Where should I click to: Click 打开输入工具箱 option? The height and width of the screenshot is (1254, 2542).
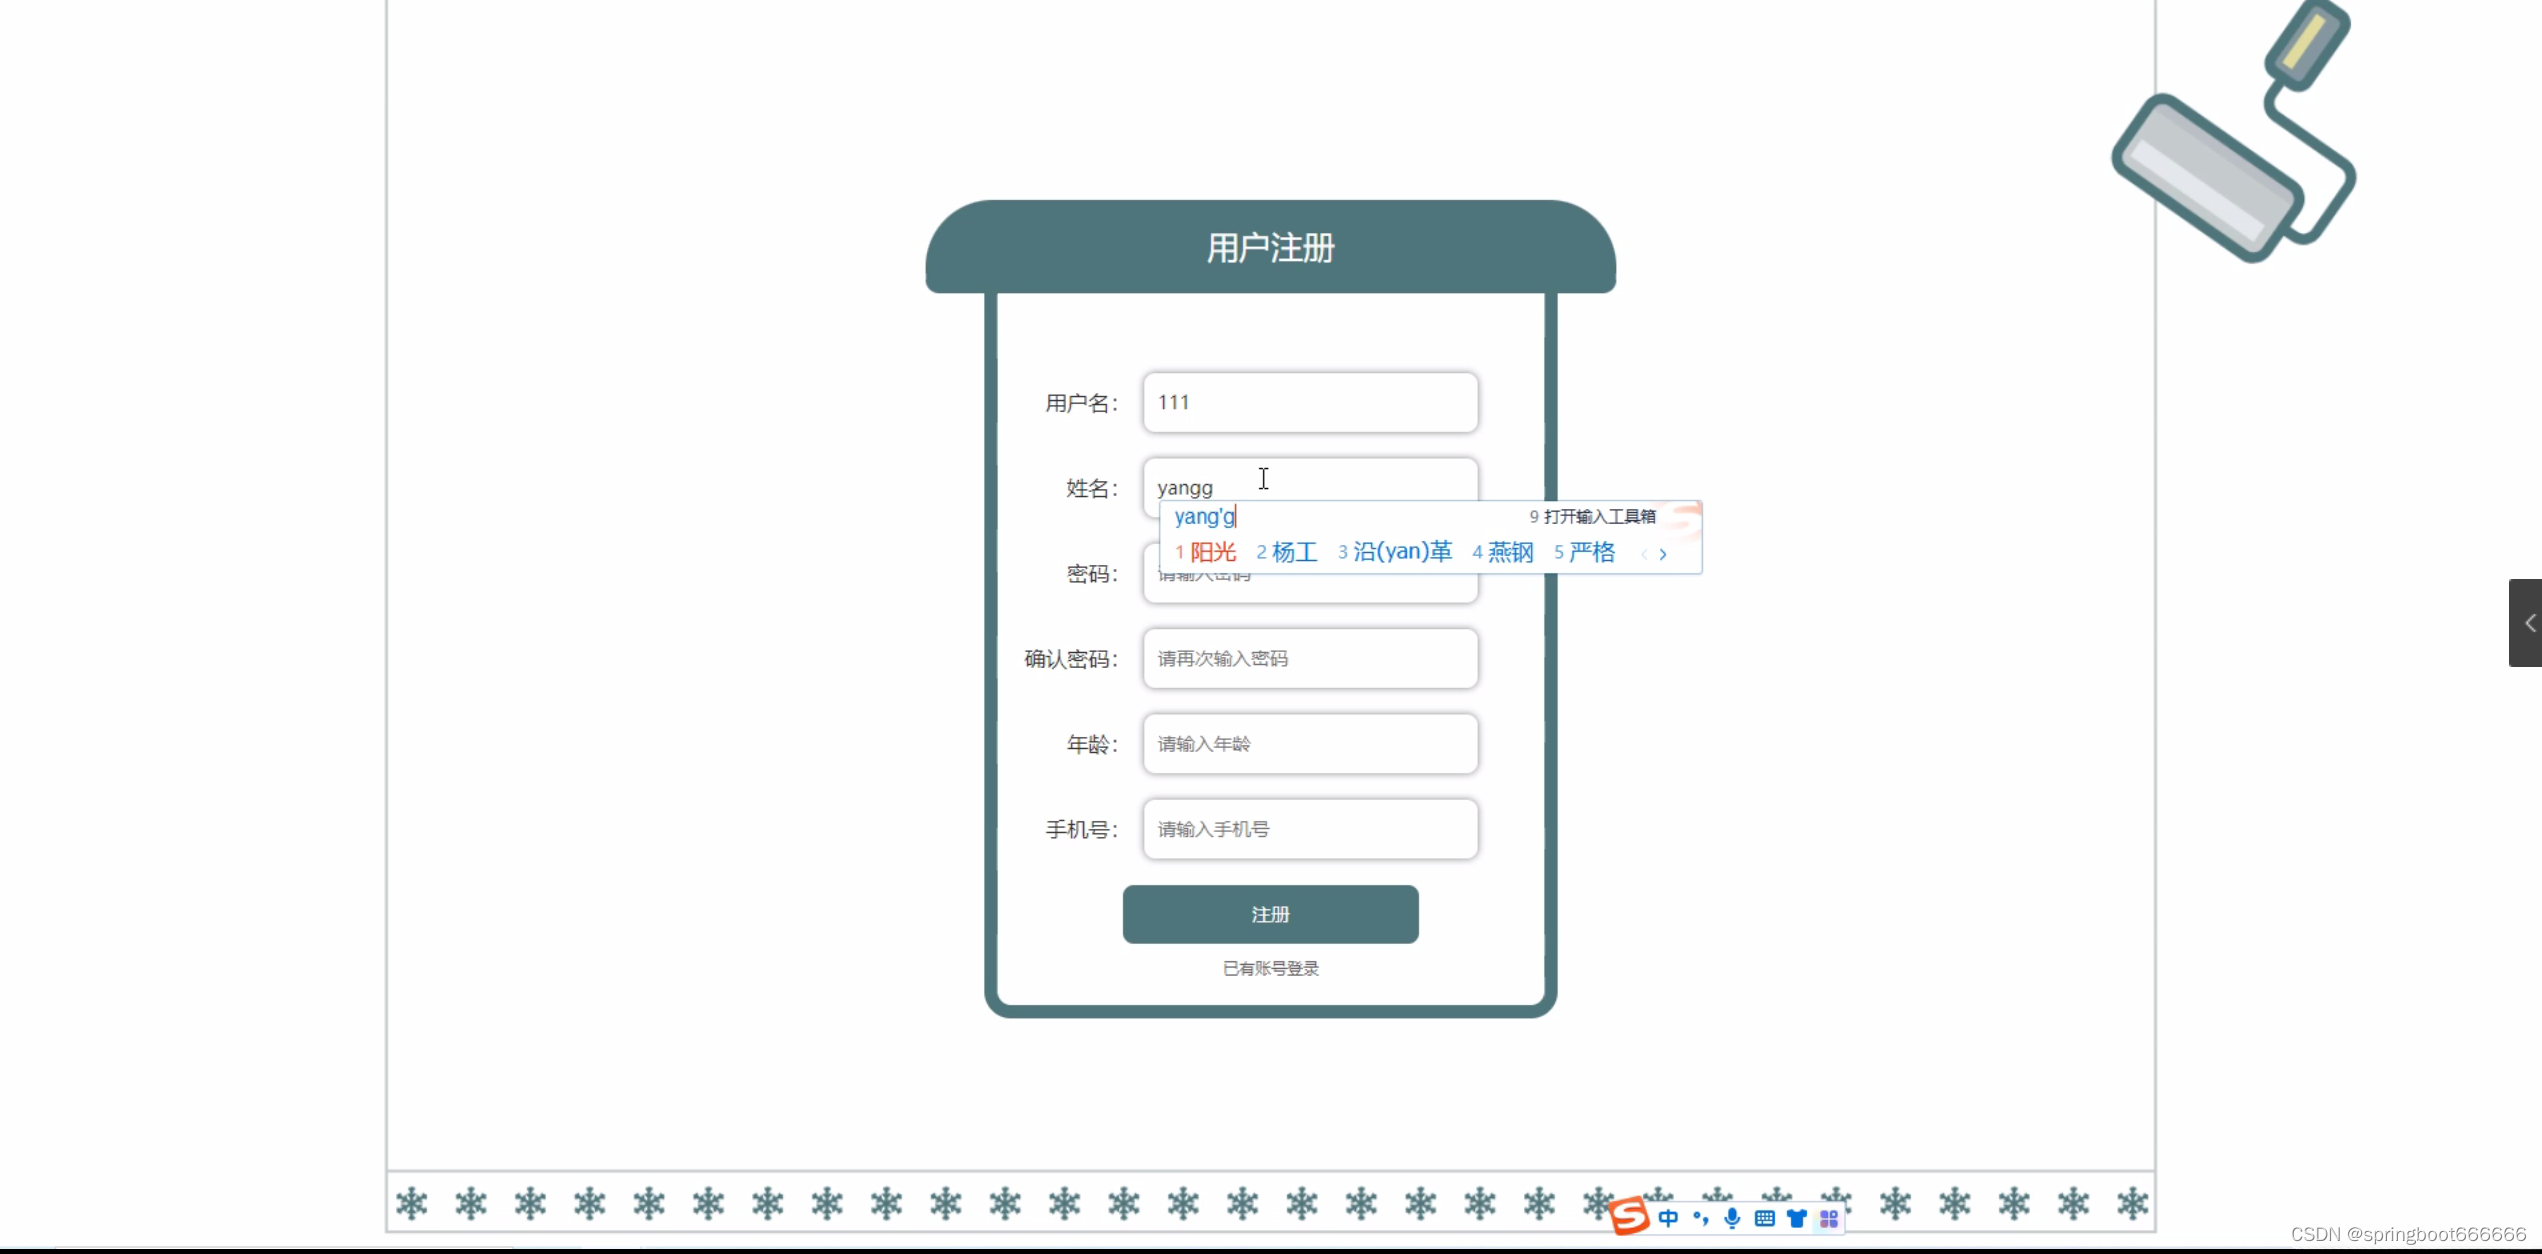[x=1598, y=516]
